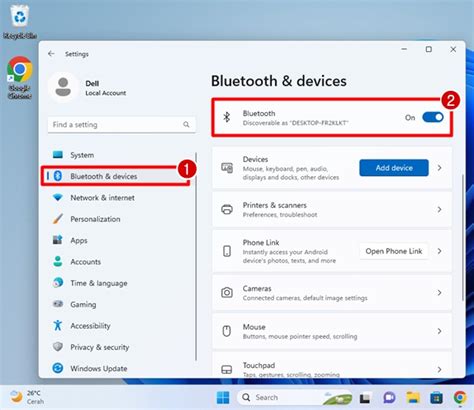This screenshot has width=474, height=410.
Task: Expand the Phone Link row chevron
Action: click(x=439, y=251)
